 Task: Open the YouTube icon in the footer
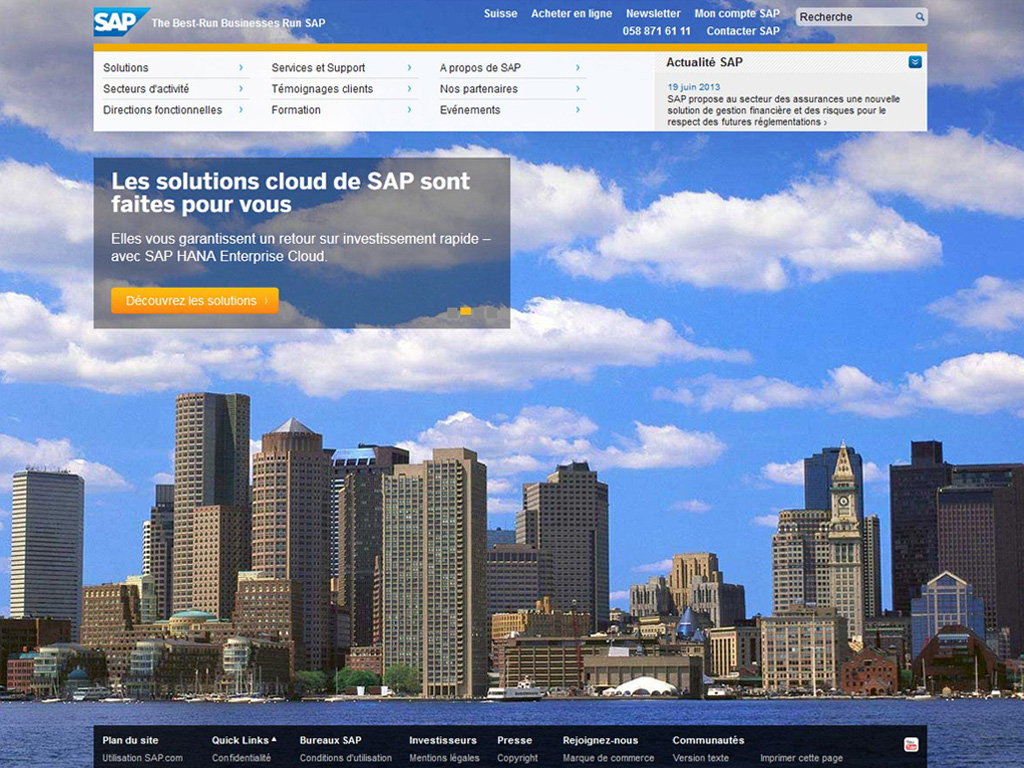click(x=910, y=744)
